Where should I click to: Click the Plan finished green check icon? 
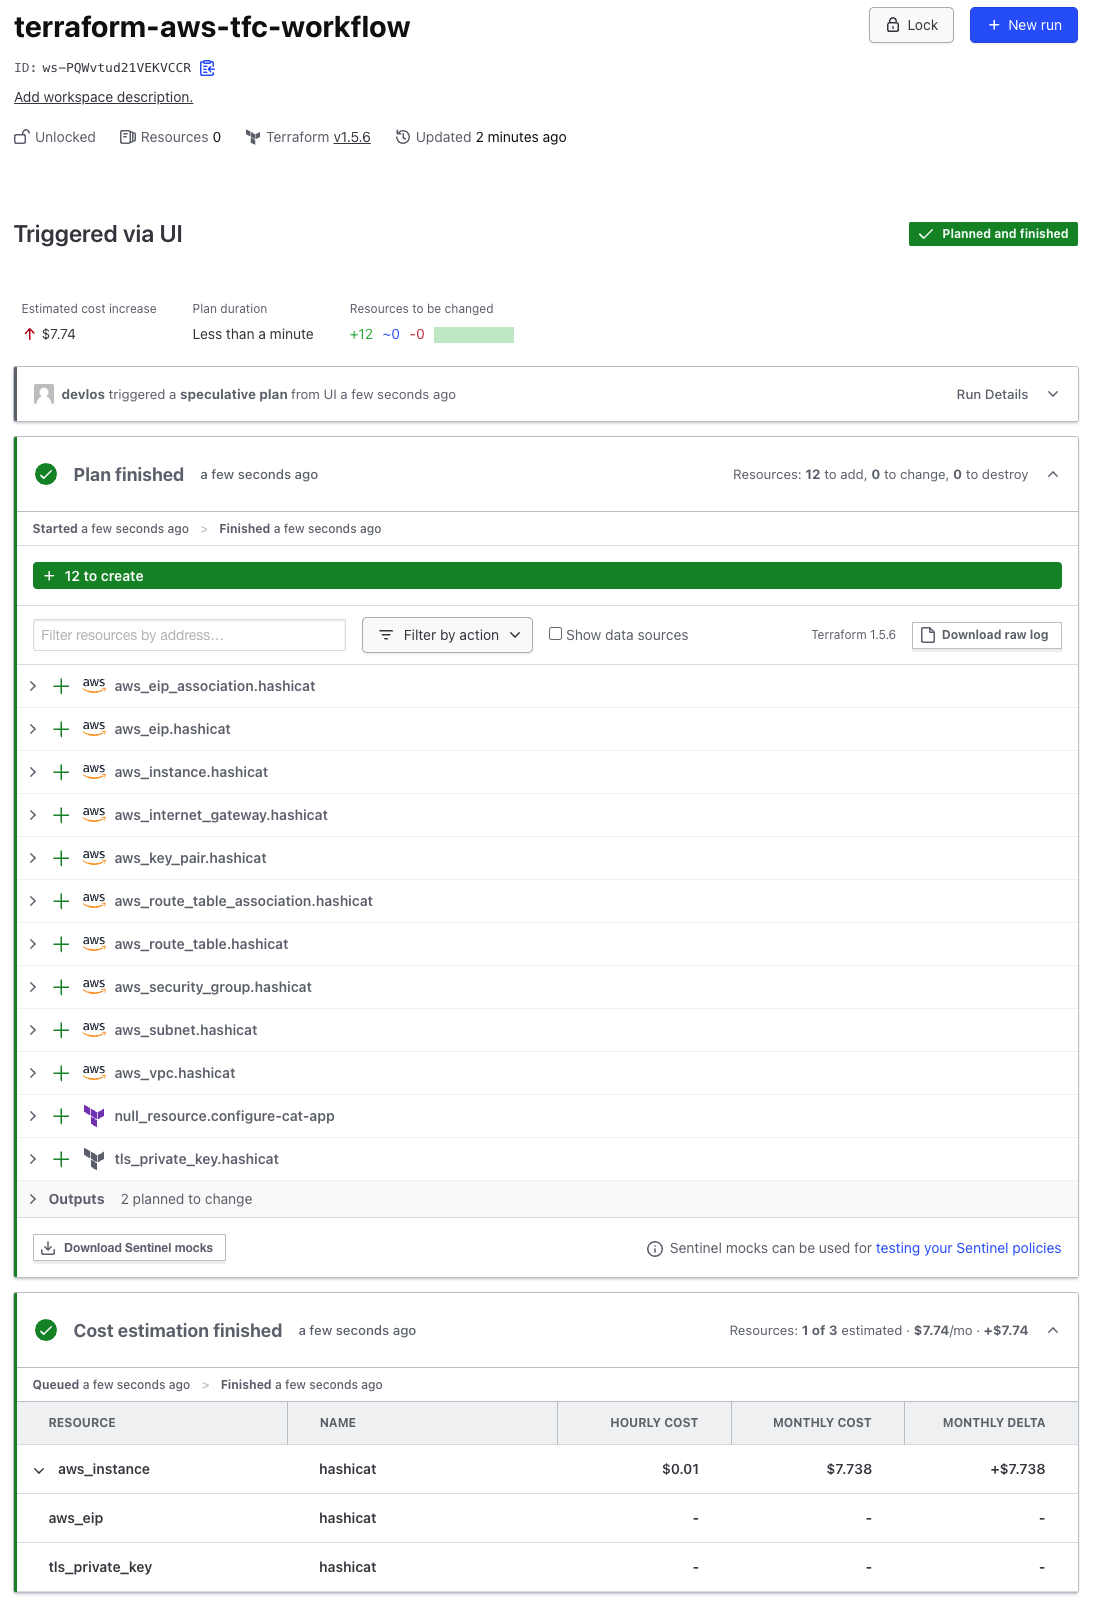click(46, 474)
